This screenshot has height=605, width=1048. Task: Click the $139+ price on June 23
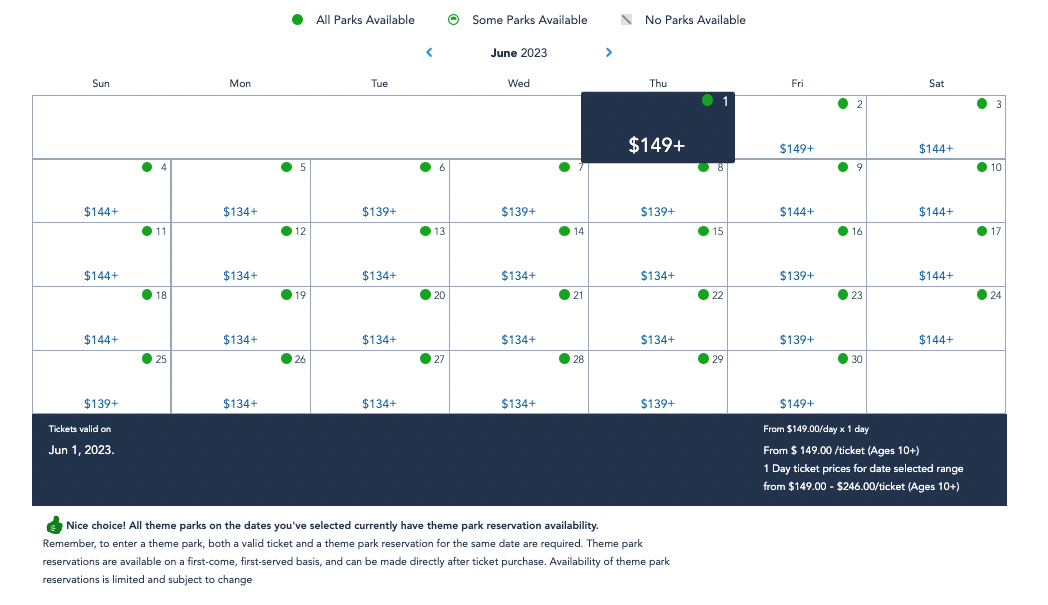point(797,340)
